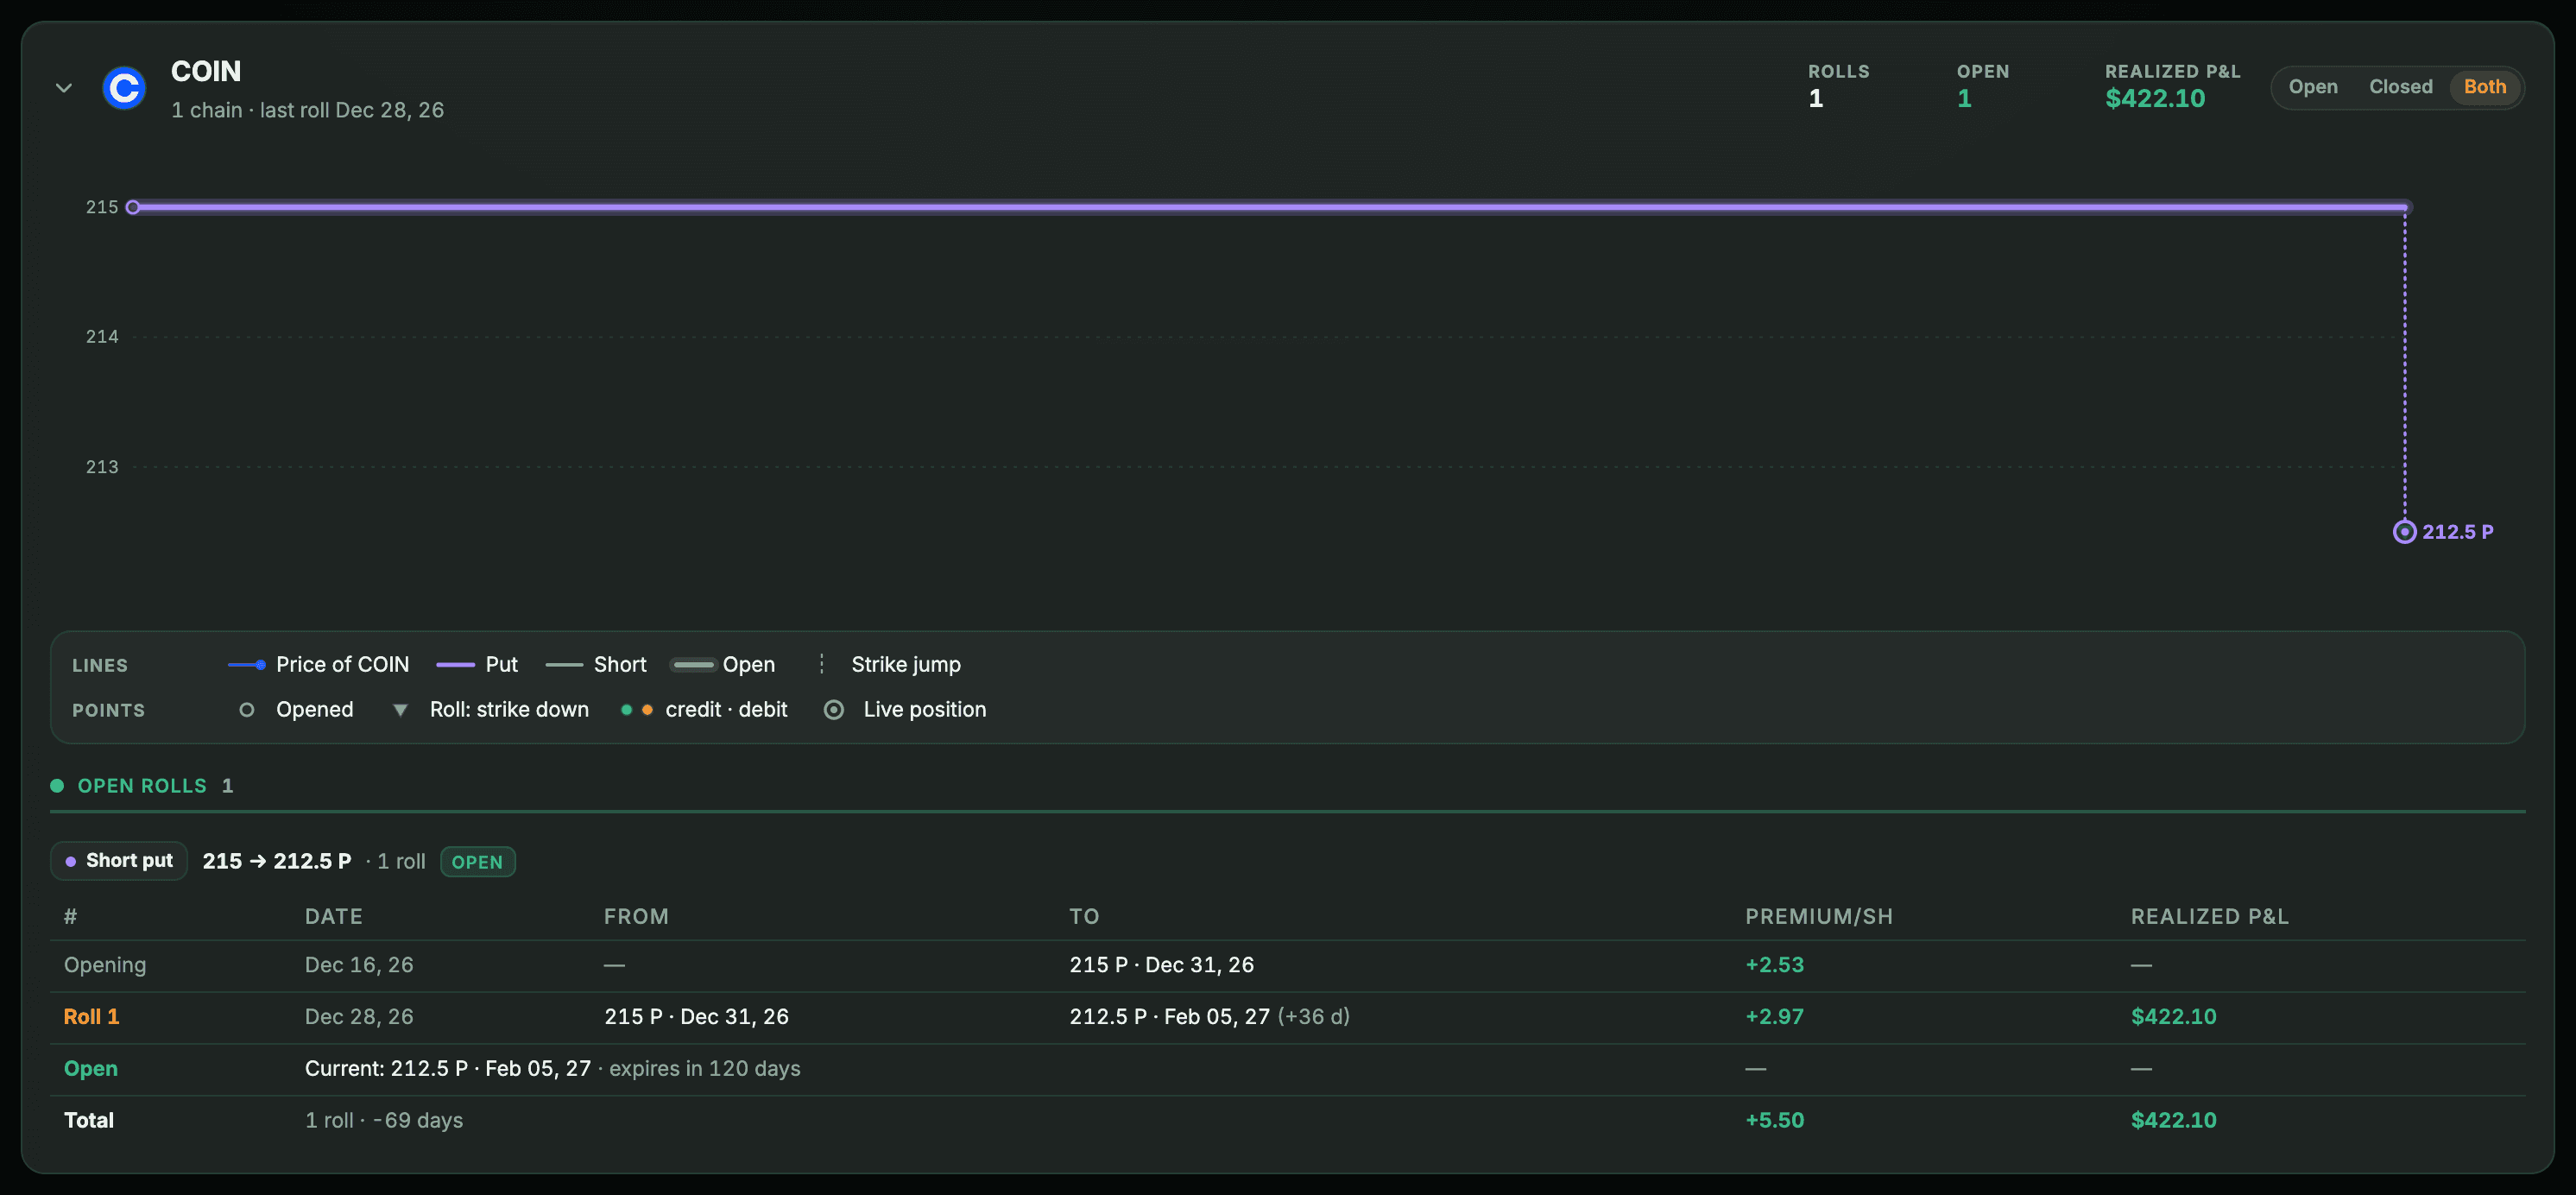Click the Put legend purple line
2576x1195 pixels.
point(456,665)
